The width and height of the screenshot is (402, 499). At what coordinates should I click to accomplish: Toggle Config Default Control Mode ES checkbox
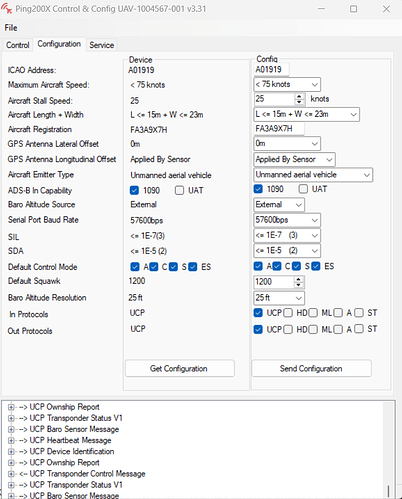pyautogui.click(x=316, y=266)
